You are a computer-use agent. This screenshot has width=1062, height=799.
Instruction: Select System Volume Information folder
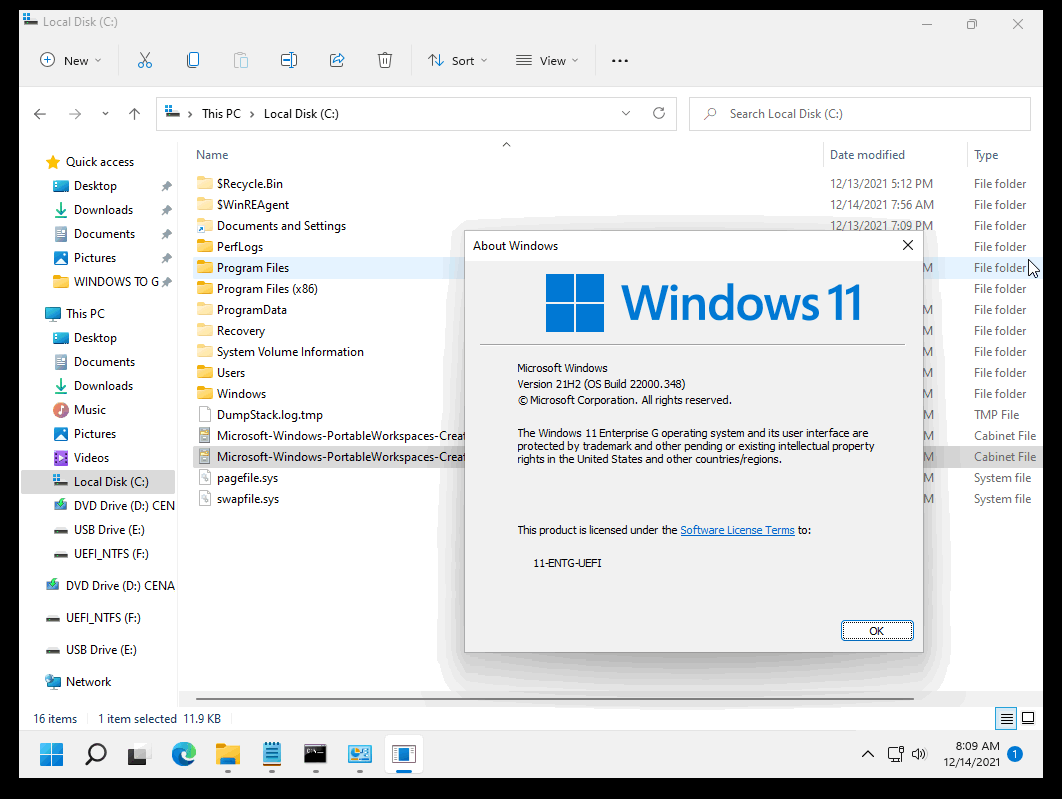click(290, 351)
